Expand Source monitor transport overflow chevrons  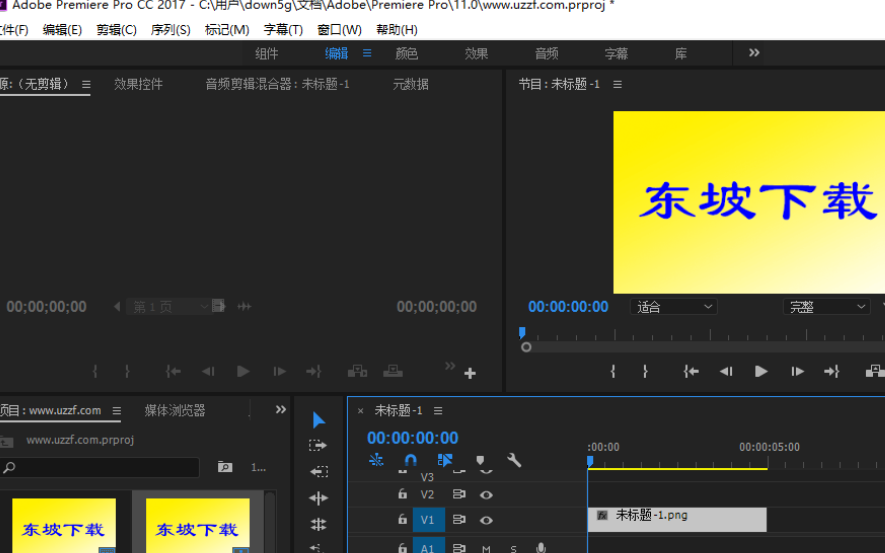(450, 366)
